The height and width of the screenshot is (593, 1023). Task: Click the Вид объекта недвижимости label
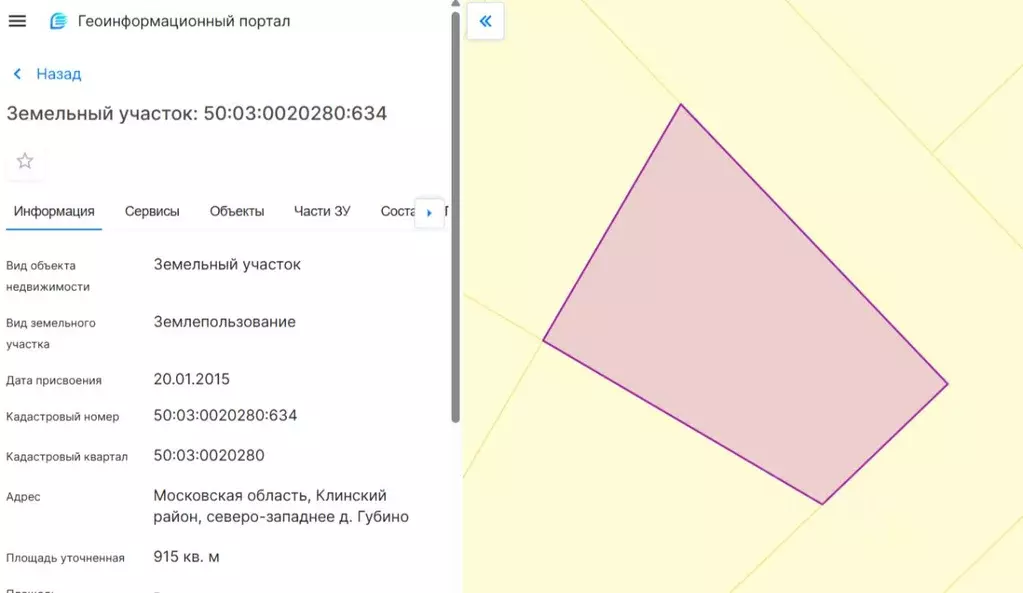click(x=48, y=276)
